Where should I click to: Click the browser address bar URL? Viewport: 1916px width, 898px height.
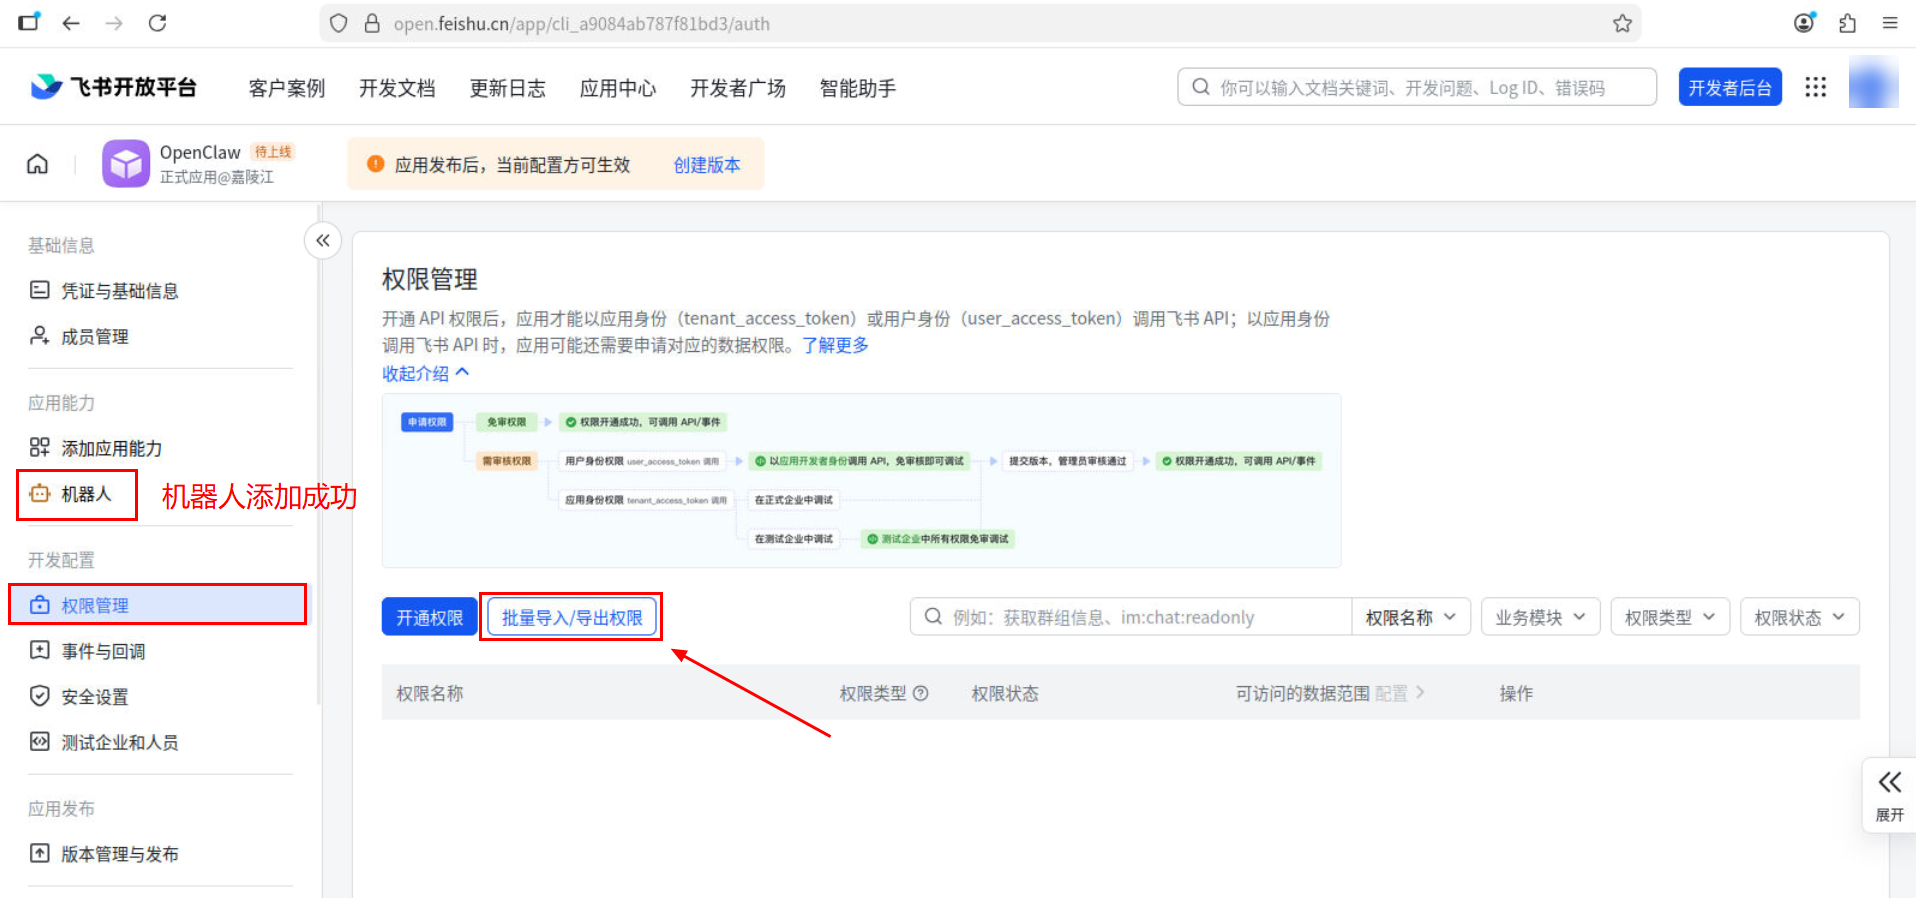[582, 23]
